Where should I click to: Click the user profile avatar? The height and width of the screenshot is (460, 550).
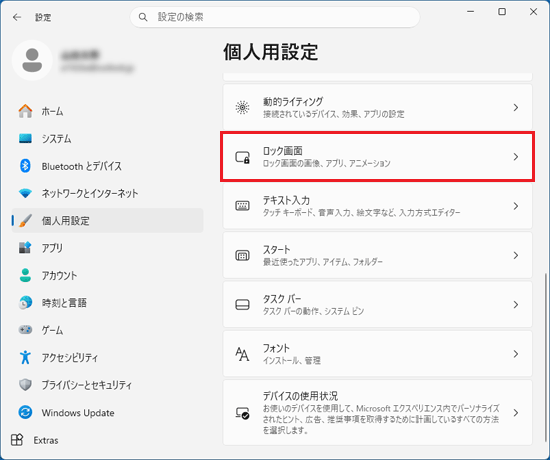point(32,60)
